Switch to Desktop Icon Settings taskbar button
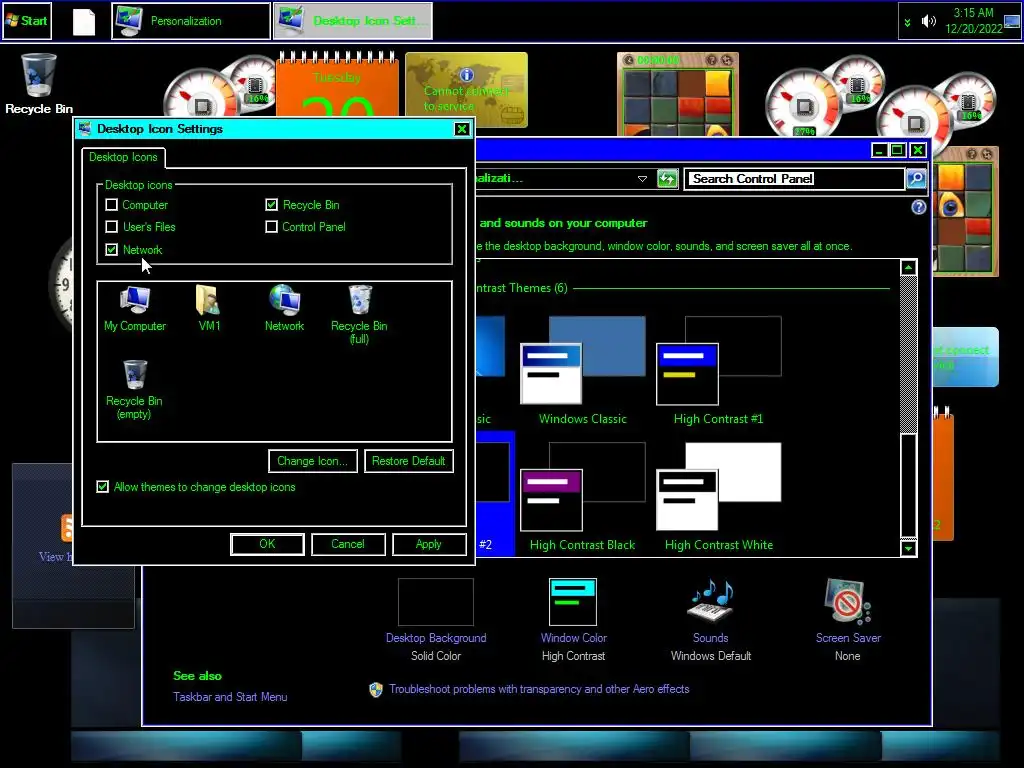The width and height of the screenshot is (1024, 768). coord(353,21)
